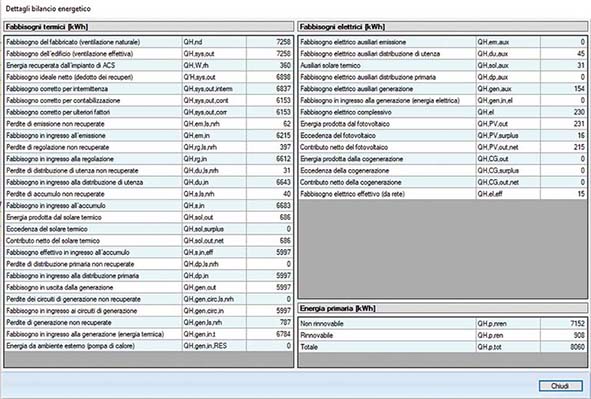The height and width of the screenshot is (399, 591).
Task: Select row Eccedenza del fotovoltaico
Action: click(442, 135)
